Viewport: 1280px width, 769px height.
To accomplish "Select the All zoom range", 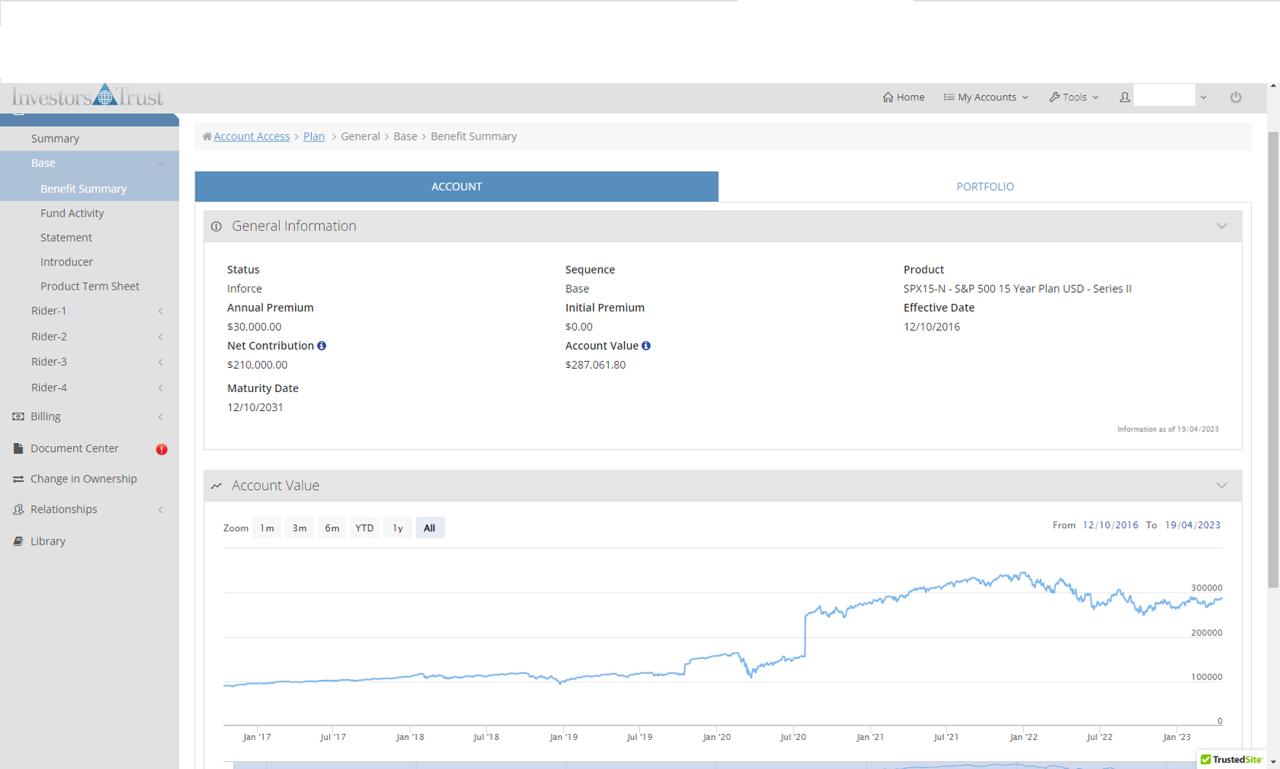I will (429, 528).
